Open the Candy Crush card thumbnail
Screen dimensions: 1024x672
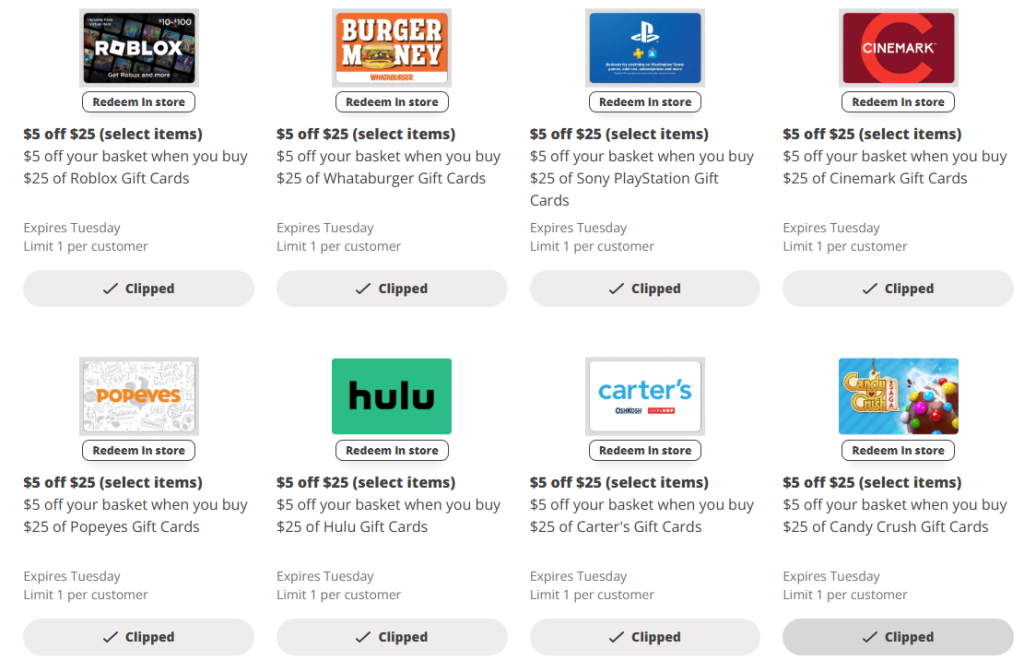click(898, 396)
